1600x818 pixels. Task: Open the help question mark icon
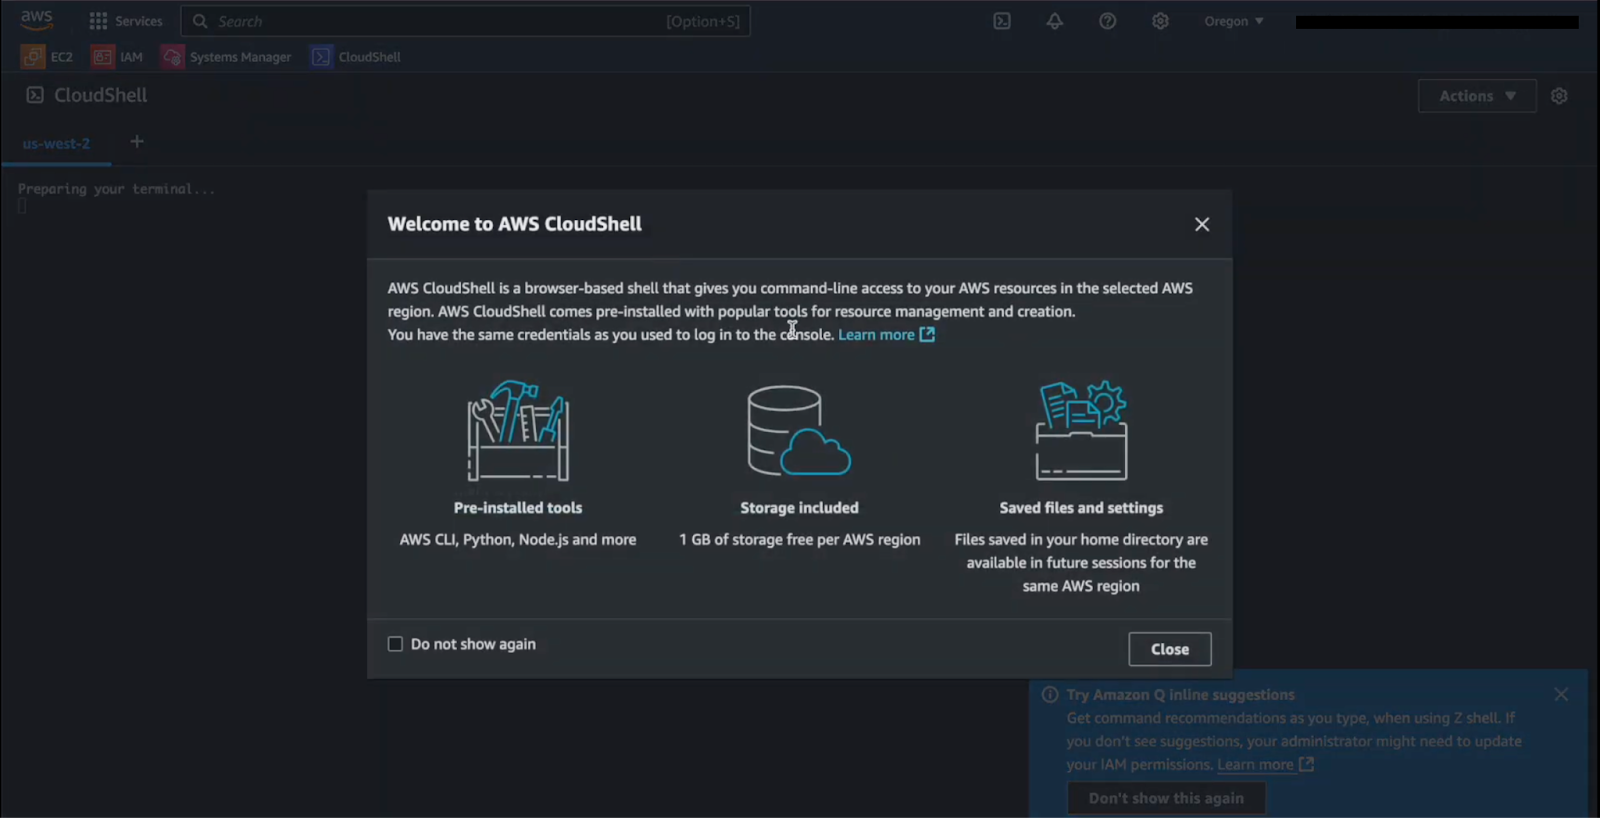click(1108, 21)
